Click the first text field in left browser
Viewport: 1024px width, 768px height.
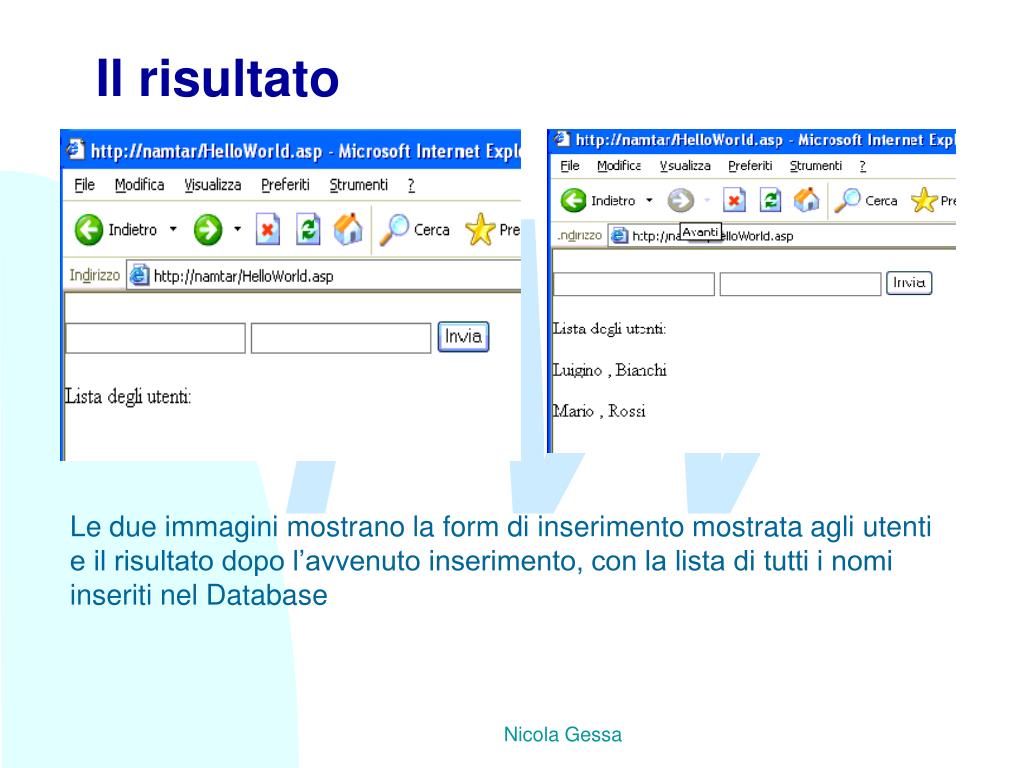(x=155, y=338)
